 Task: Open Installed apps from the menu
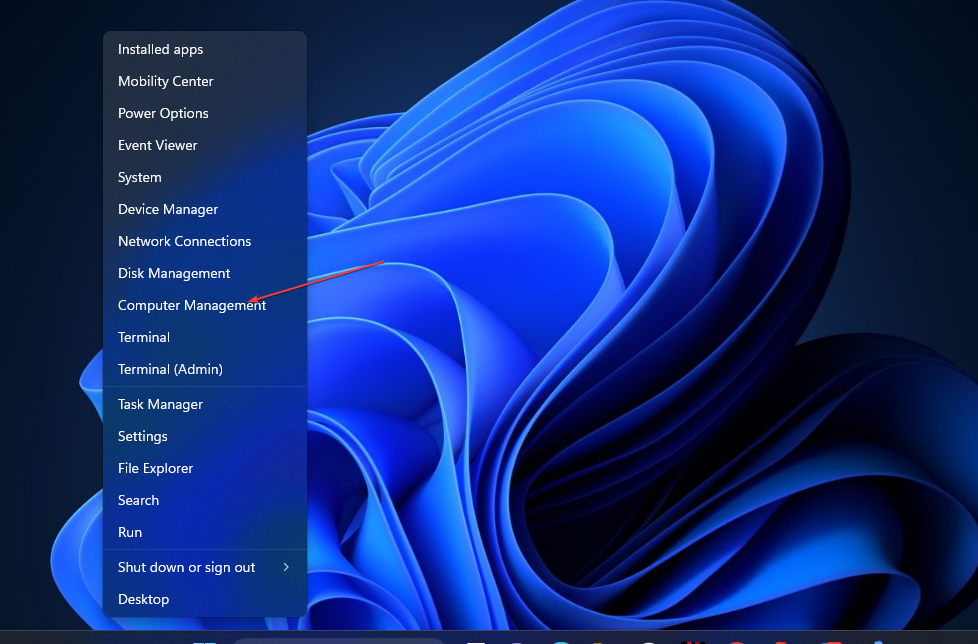(160, 49)
